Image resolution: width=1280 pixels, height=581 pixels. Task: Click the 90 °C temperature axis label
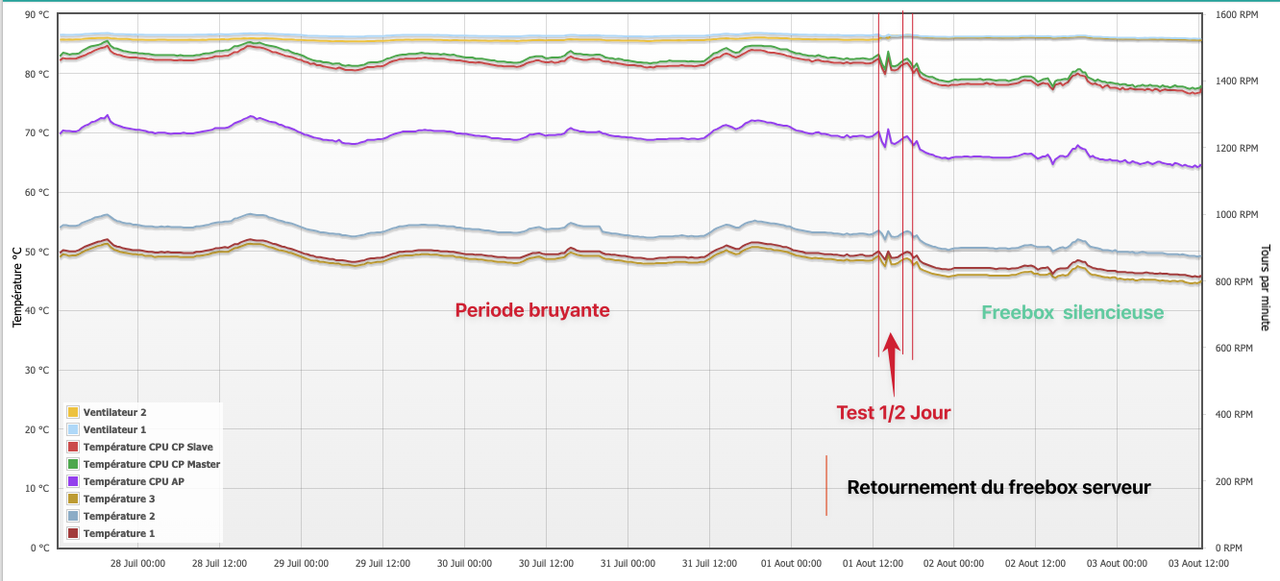[x=37, y=15]
